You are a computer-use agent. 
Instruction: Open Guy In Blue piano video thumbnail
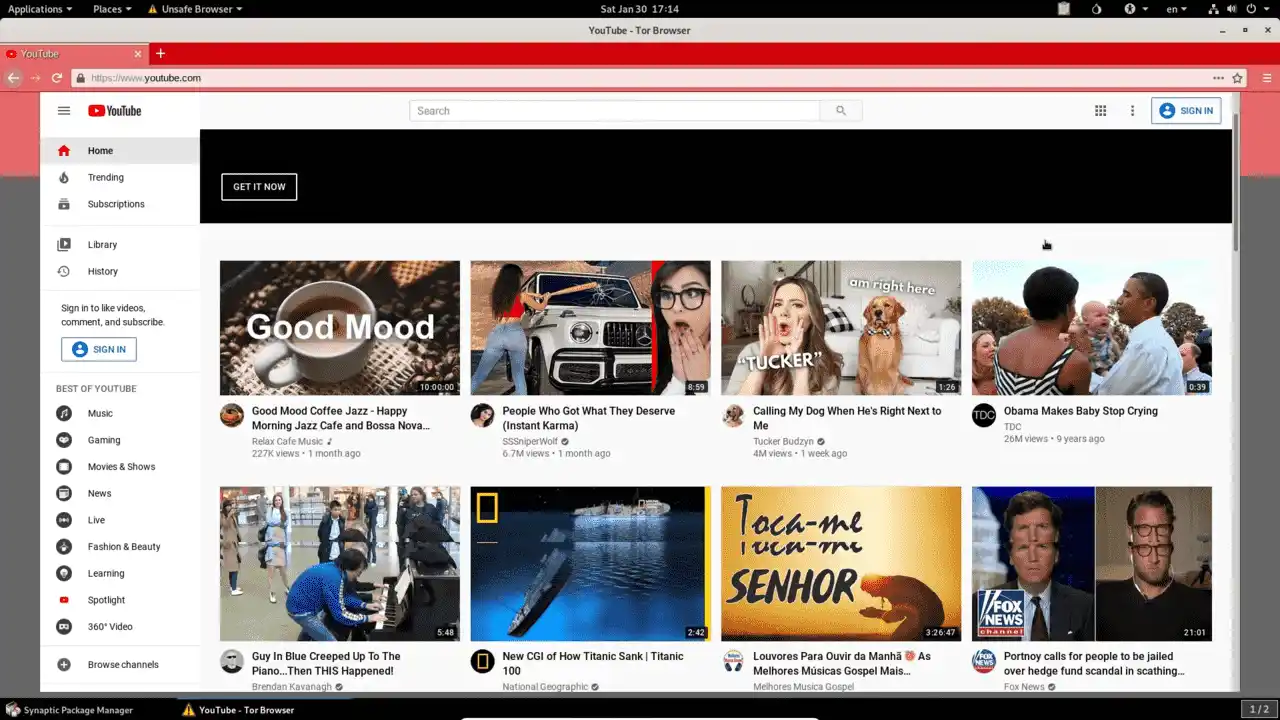pyautogui.click(x=340, y=564)
